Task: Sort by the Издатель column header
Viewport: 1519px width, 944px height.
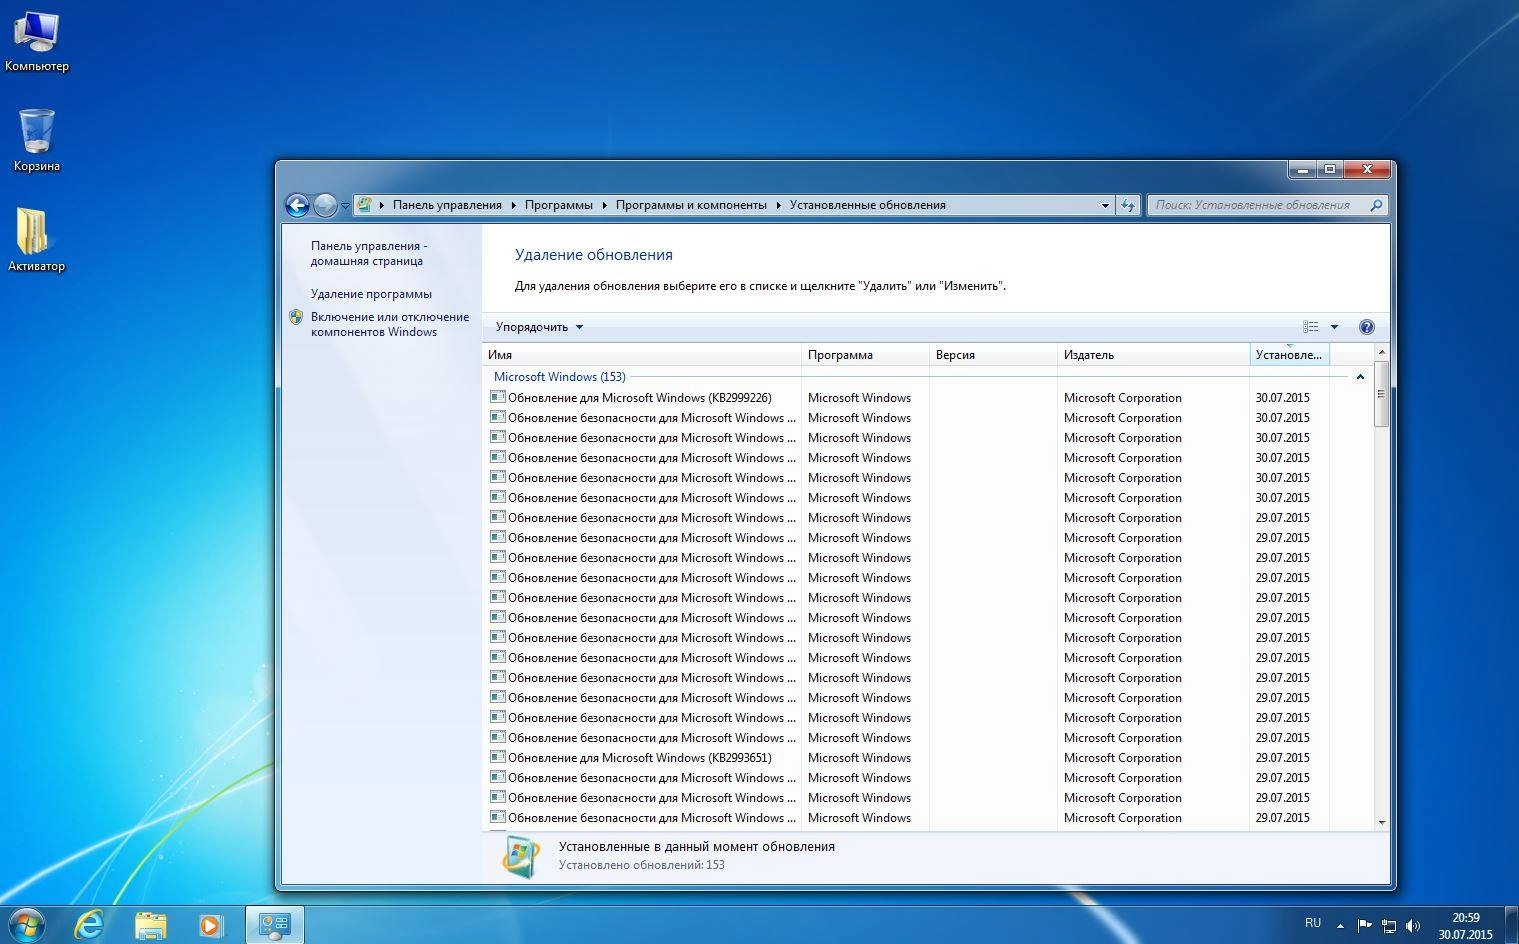Action: click(x=1154, y=355)
